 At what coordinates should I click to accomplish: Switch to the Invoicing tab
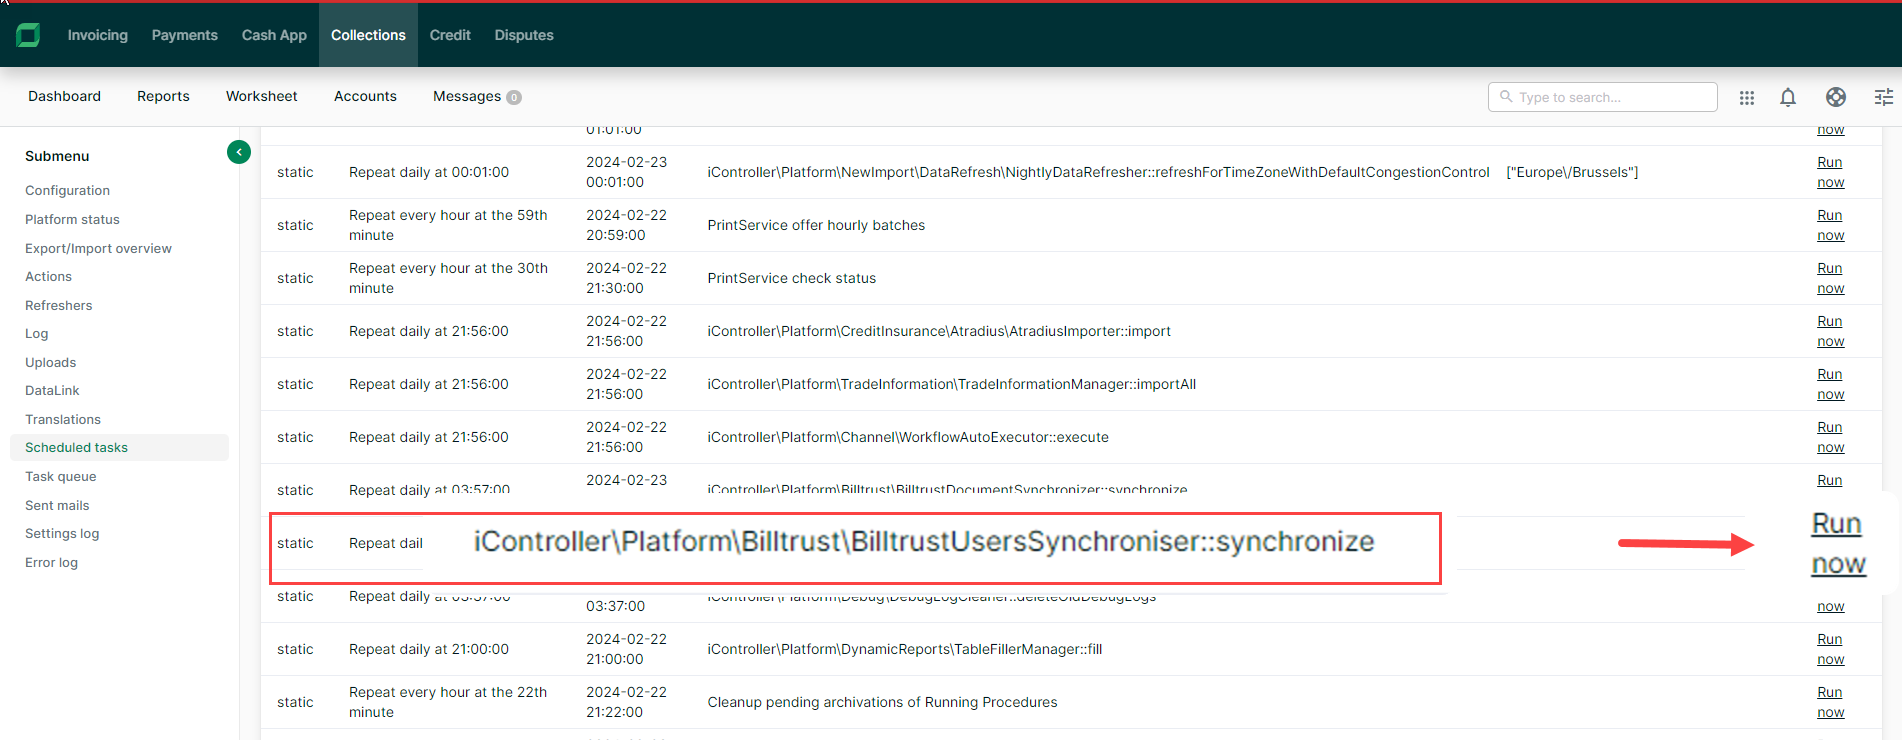point(97,35)
